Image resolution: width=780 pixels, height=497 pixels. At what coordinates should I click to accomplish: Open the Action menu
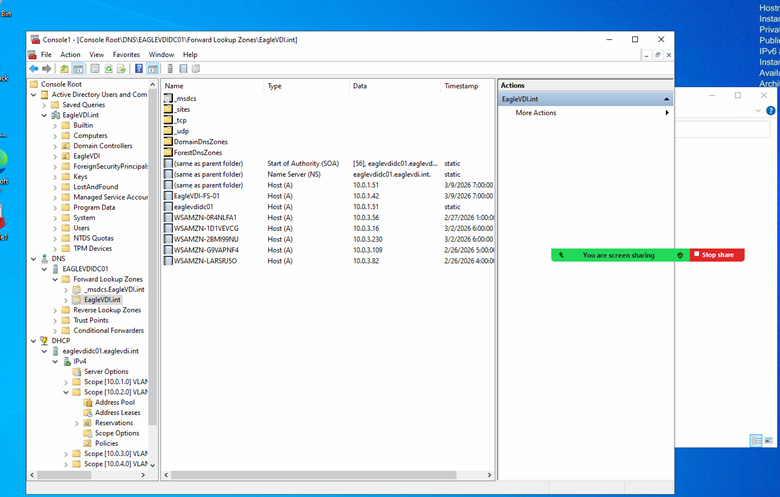coord(70,55)
